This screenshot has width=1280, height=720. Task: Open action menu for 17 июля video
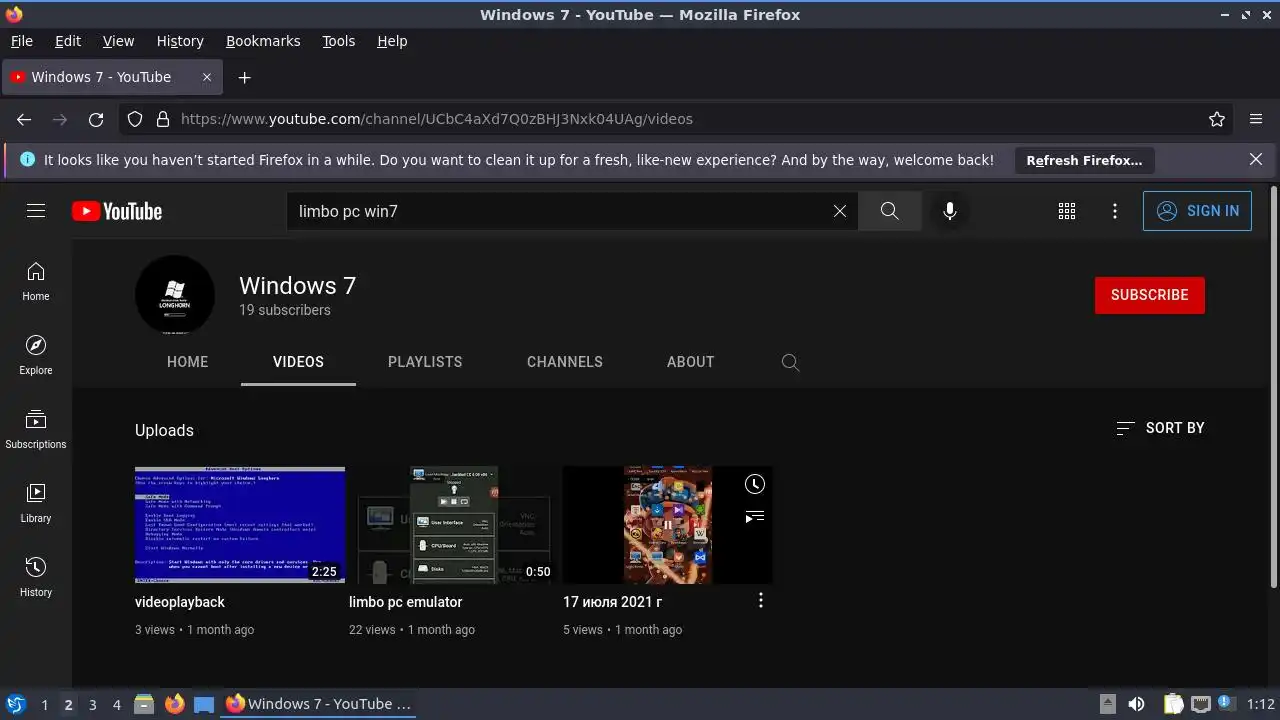(761, 600)
